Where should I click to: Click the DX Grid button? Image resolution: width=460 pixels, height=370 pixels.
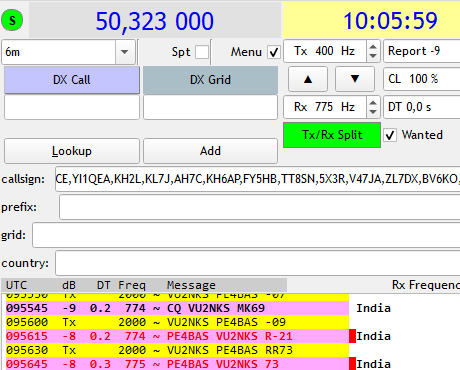point(210,80)
